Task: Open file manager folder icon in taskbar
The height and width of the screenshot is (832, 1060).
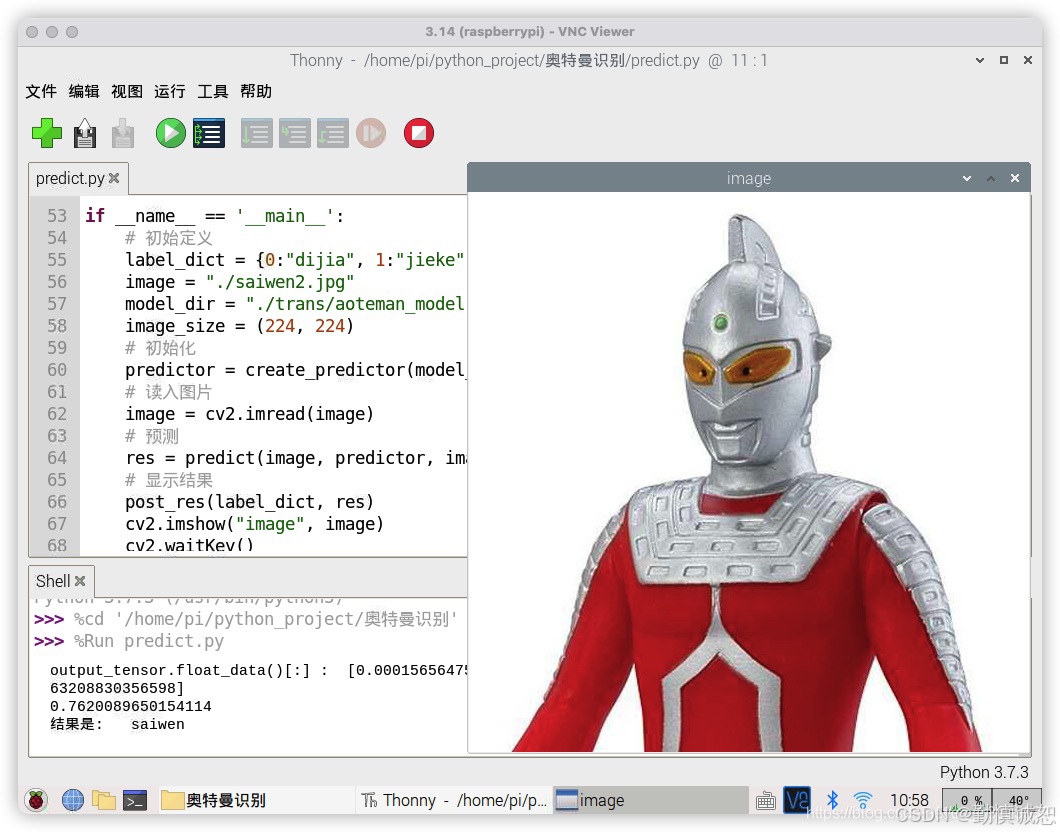Action: click(103, 800)
